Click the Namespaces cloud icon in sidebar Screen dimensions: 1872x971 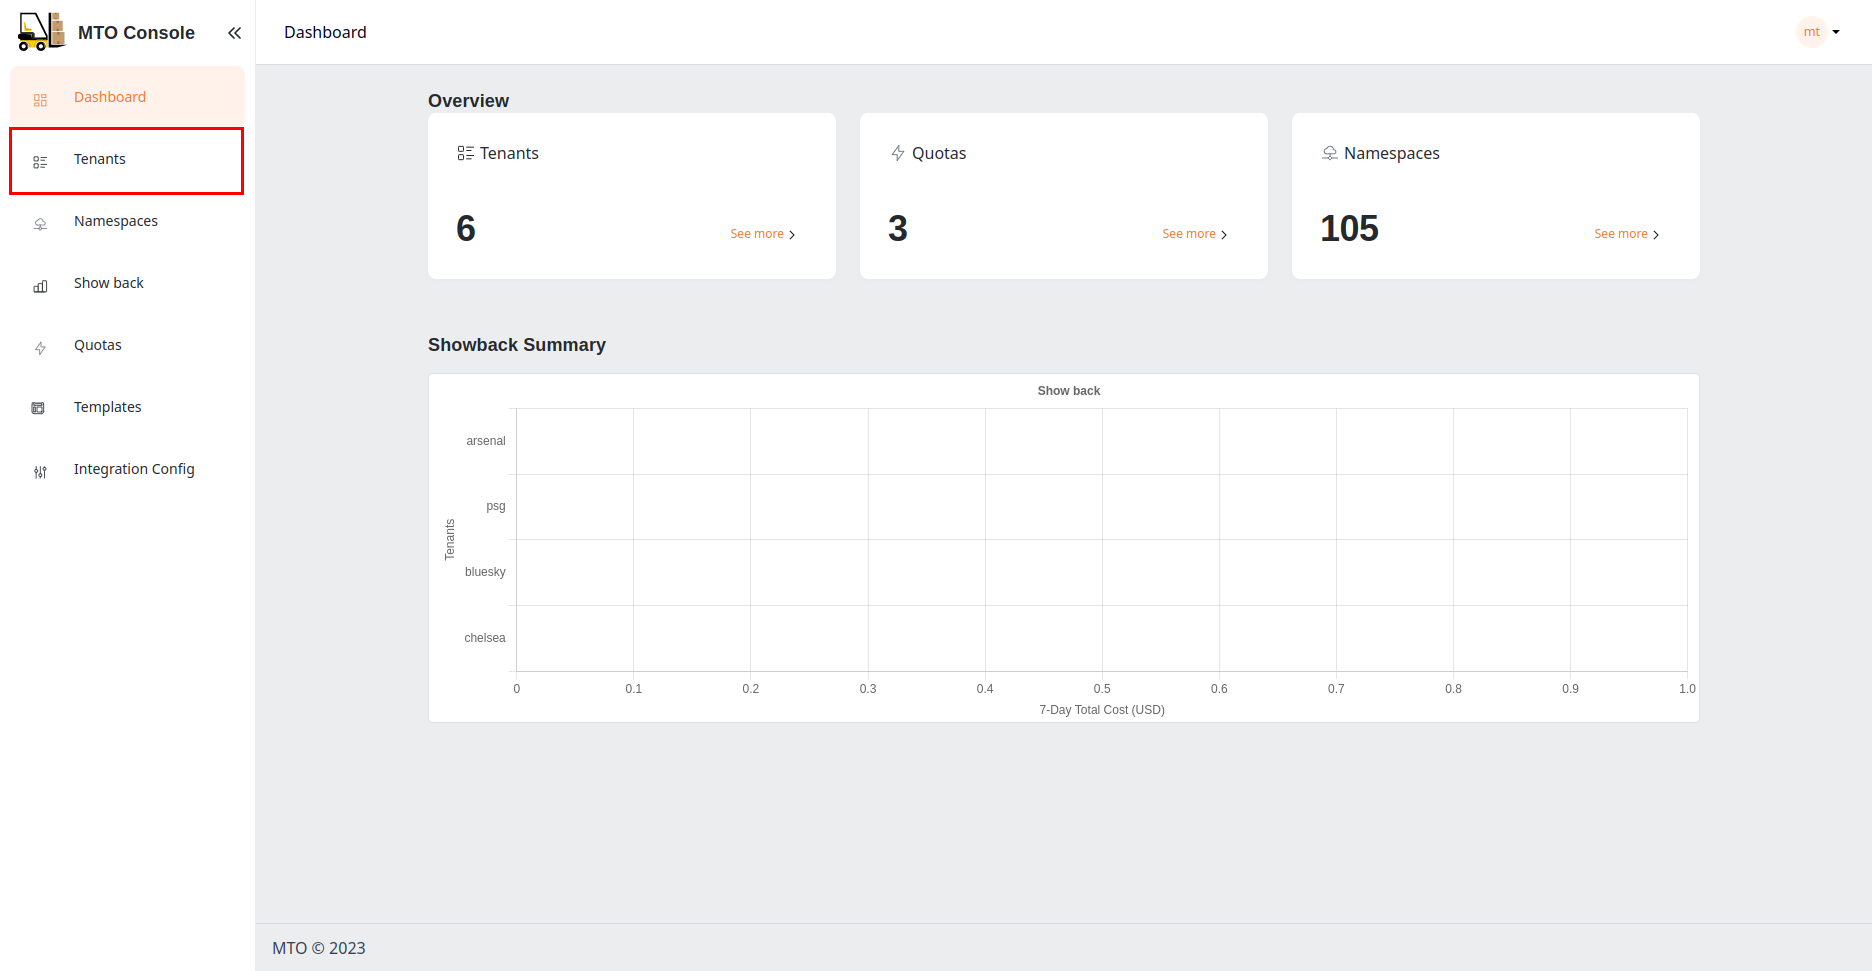(40, 223)
